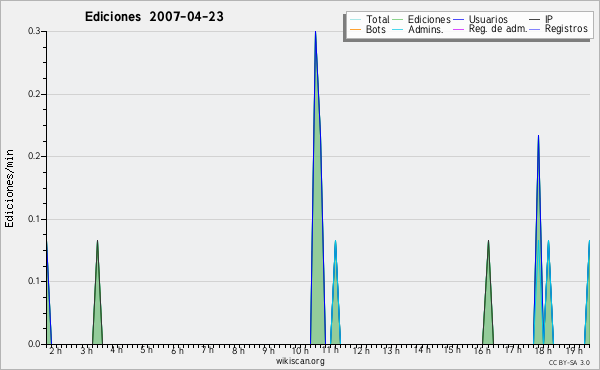Click the '11 h' x-axis label
This screenshot has width=600, height=370.
tap(330, 350)
